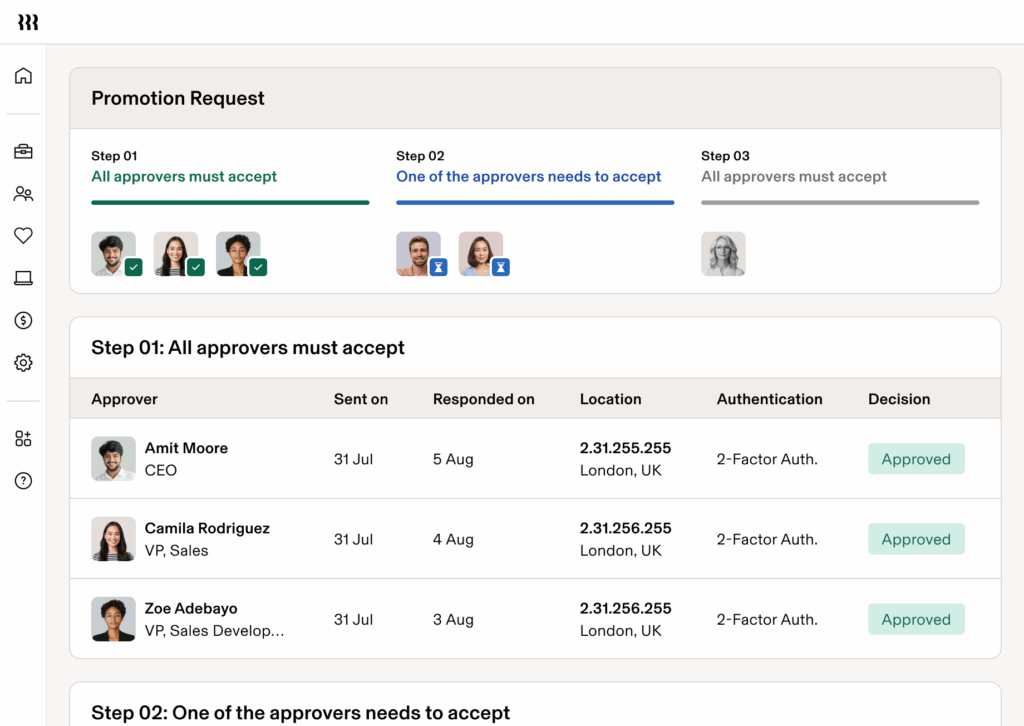
Task: Click the Rippling logo in top-left
Action: pos(28,22)
